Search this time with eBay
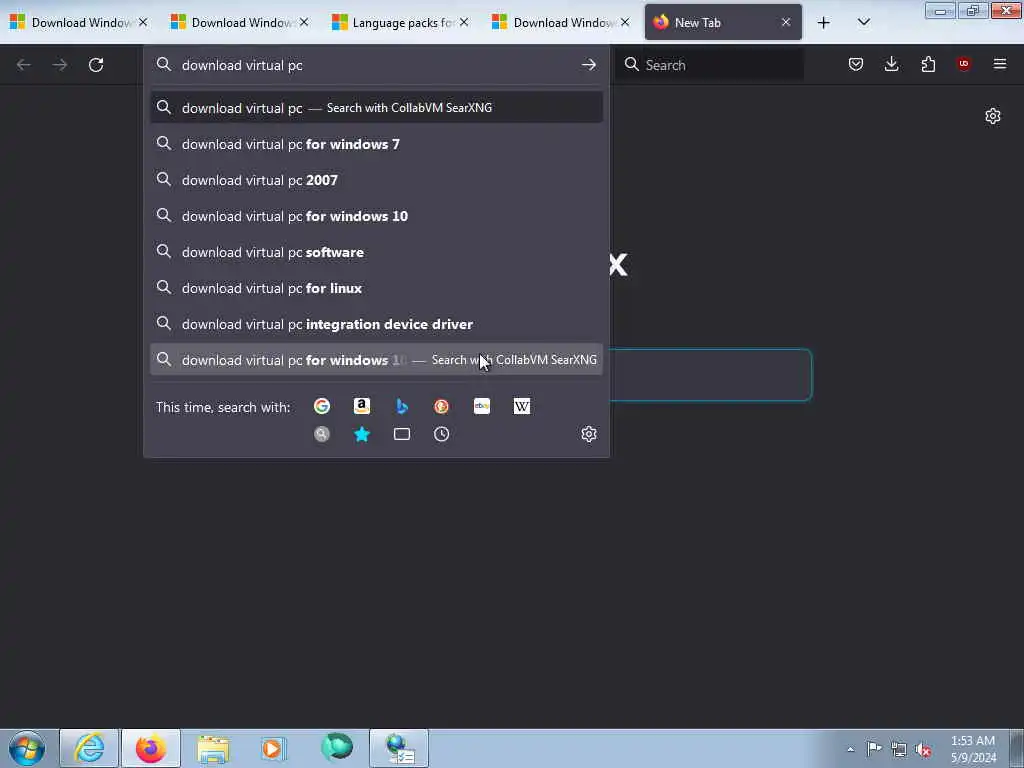The image size is (1024, 768). (482, 406)
